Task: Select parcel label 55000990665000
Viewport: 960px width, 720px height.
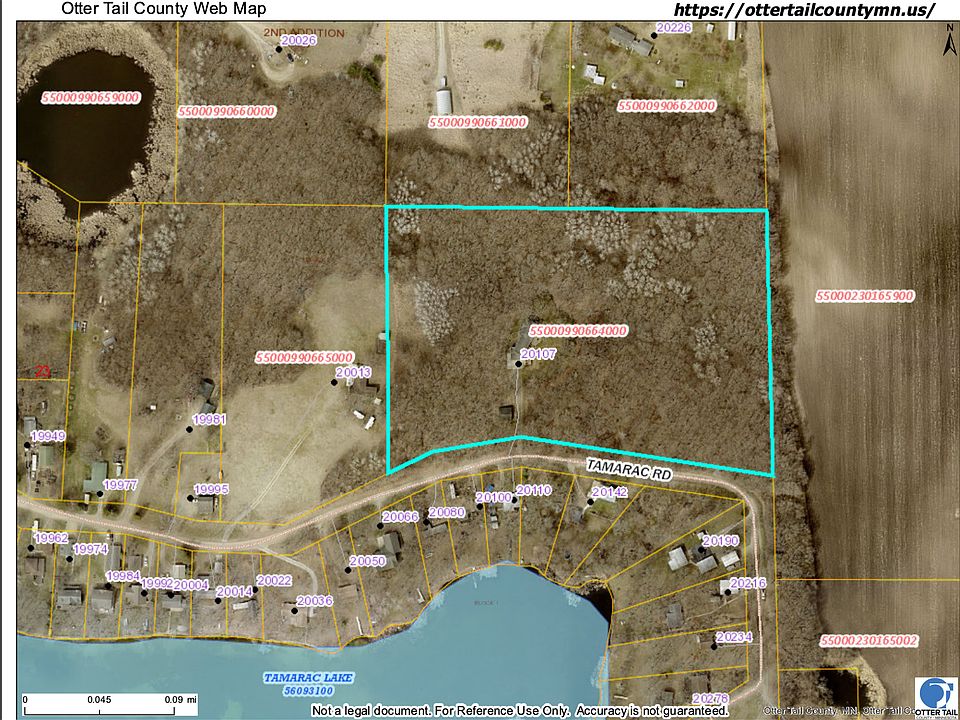Action: click(x=304, y=357)
